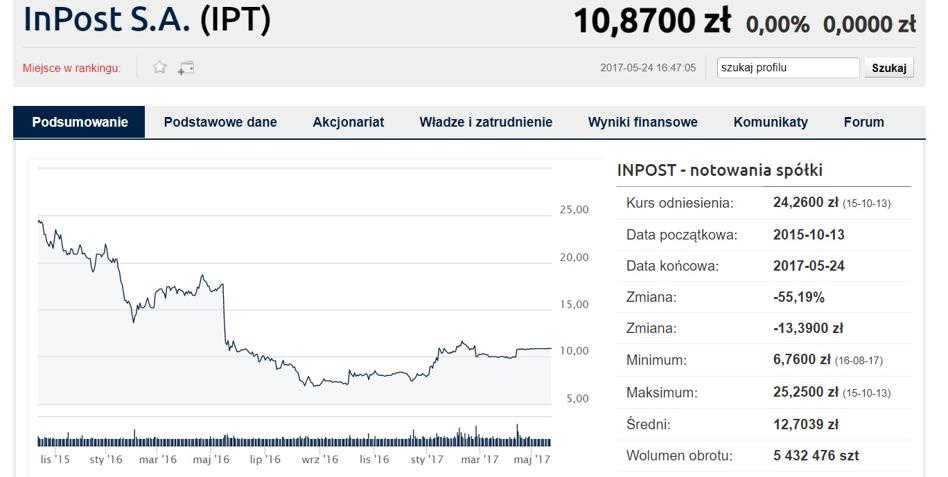
Task: Click the 0,0000 zł change value
Action: (869, 24)
